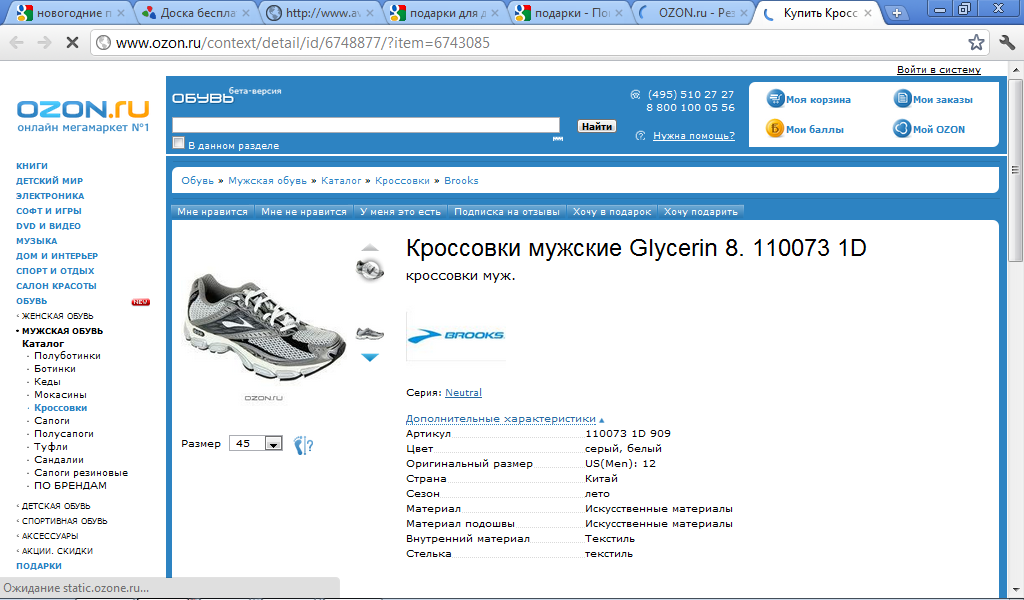Toggle 'В данном разделе' checkbox
The image size is (1024, 600).
click(x=178, y=143)
